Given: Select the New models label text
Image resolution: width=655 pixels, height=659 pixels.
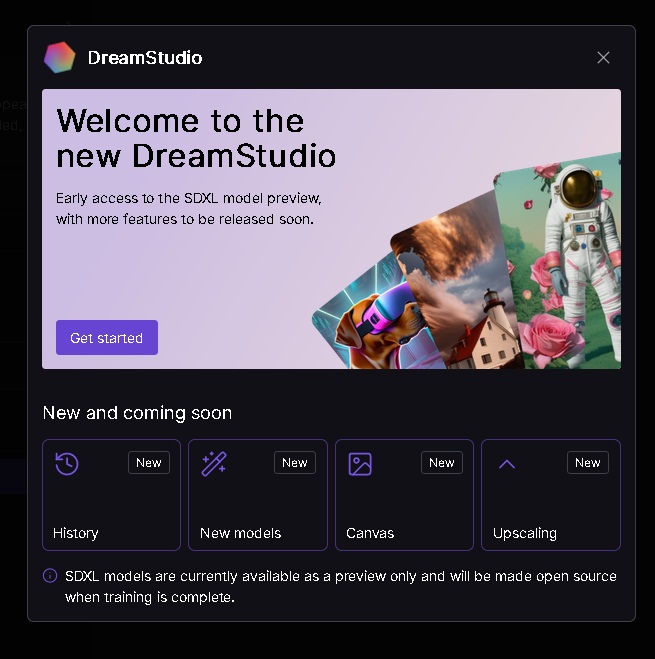Looking at the screenshot, I should (240, 533).
